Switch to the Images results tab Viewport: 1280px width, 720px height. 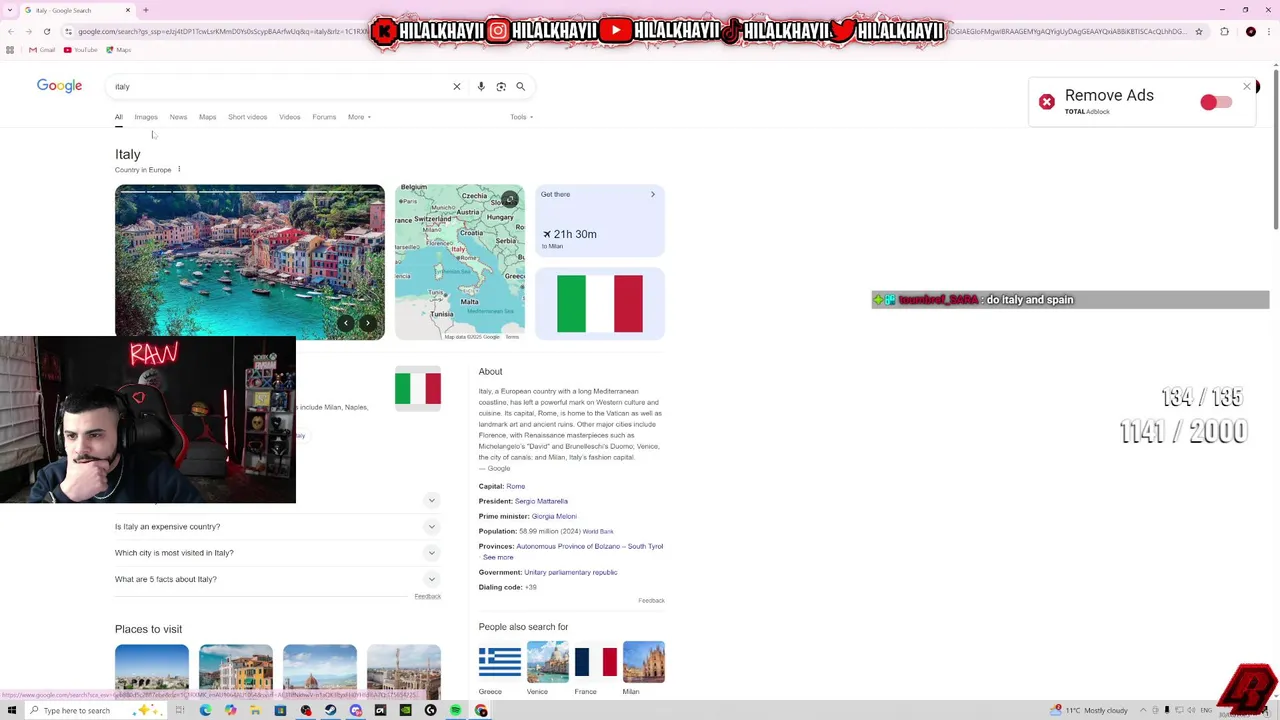coord(146,117)
